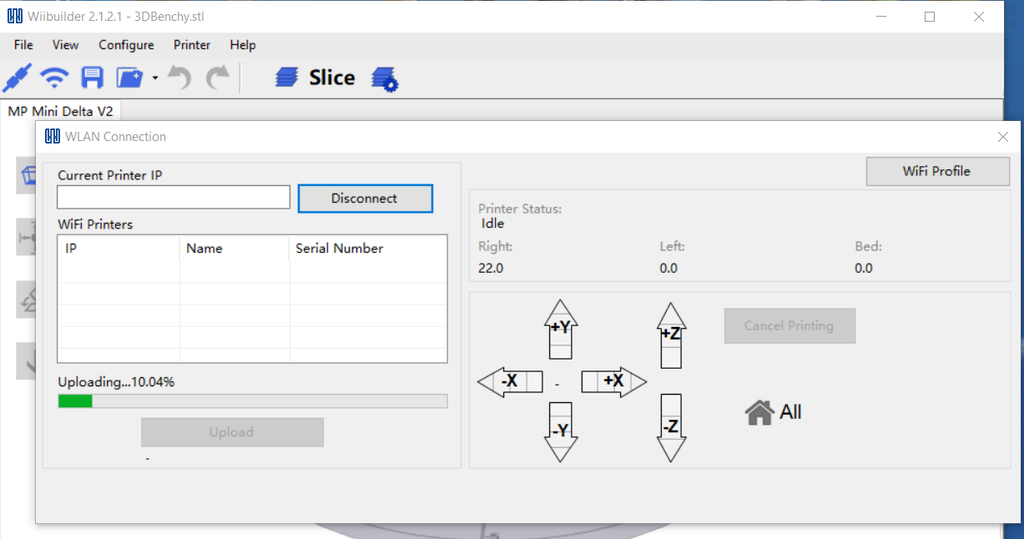Open the WiFi connection toolbar icon
Viewport: 1024px width, 539px height.
54,78
